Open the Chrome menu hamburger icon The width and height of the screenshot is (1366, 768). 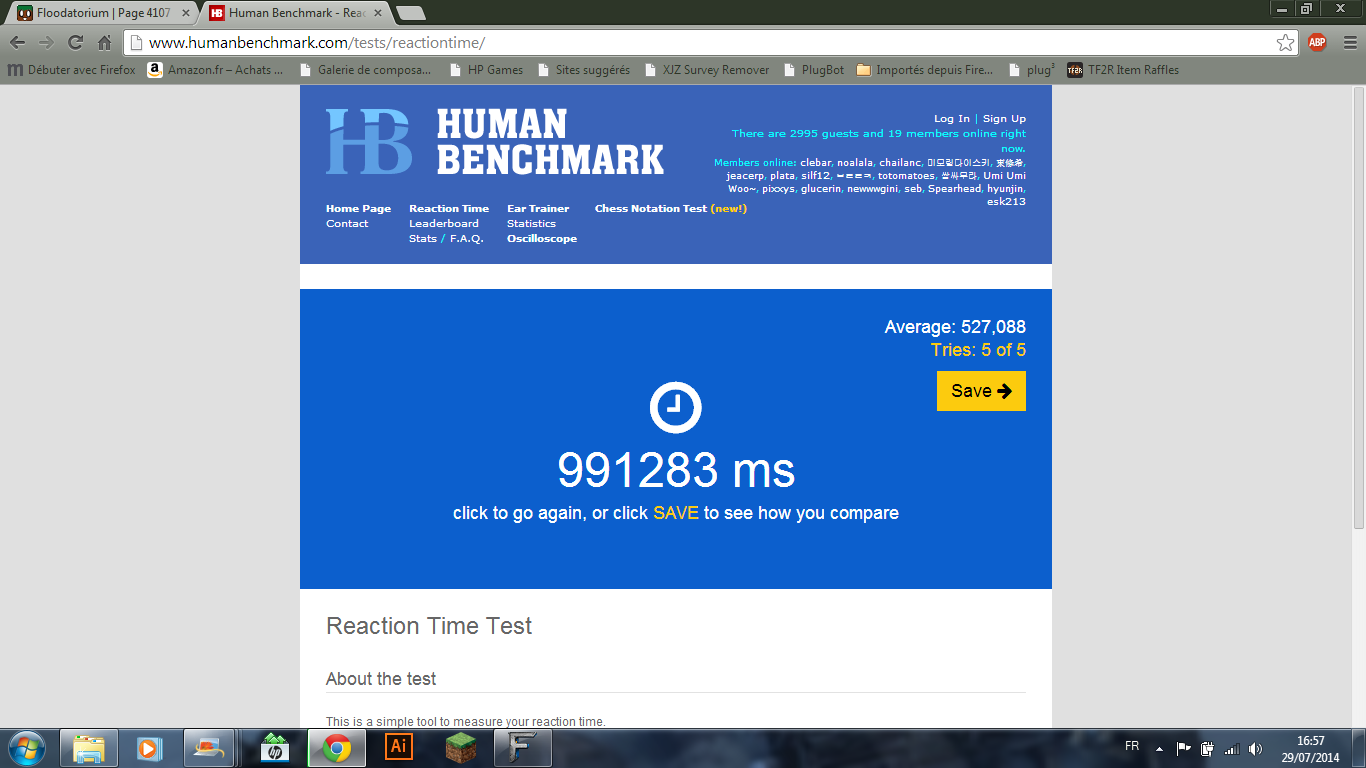[x=1346, y=43]
